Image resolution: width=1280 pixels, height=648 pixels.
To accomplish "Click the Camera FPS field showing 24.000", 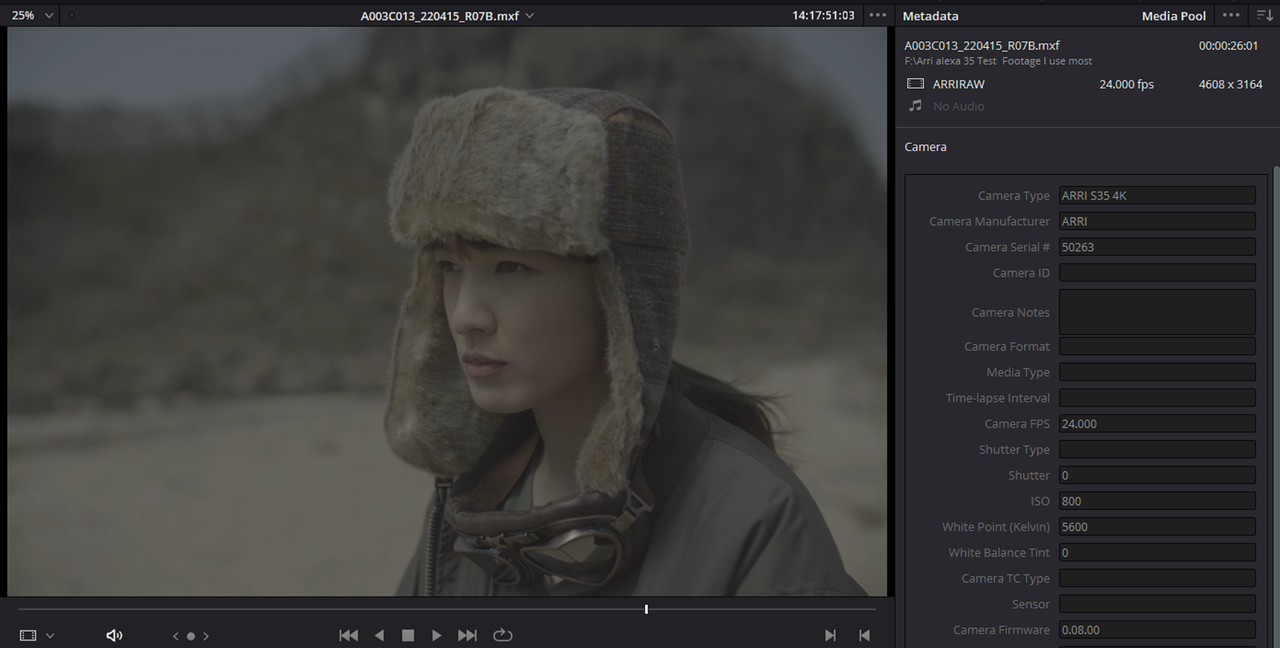I will (x=1157, y=424).
